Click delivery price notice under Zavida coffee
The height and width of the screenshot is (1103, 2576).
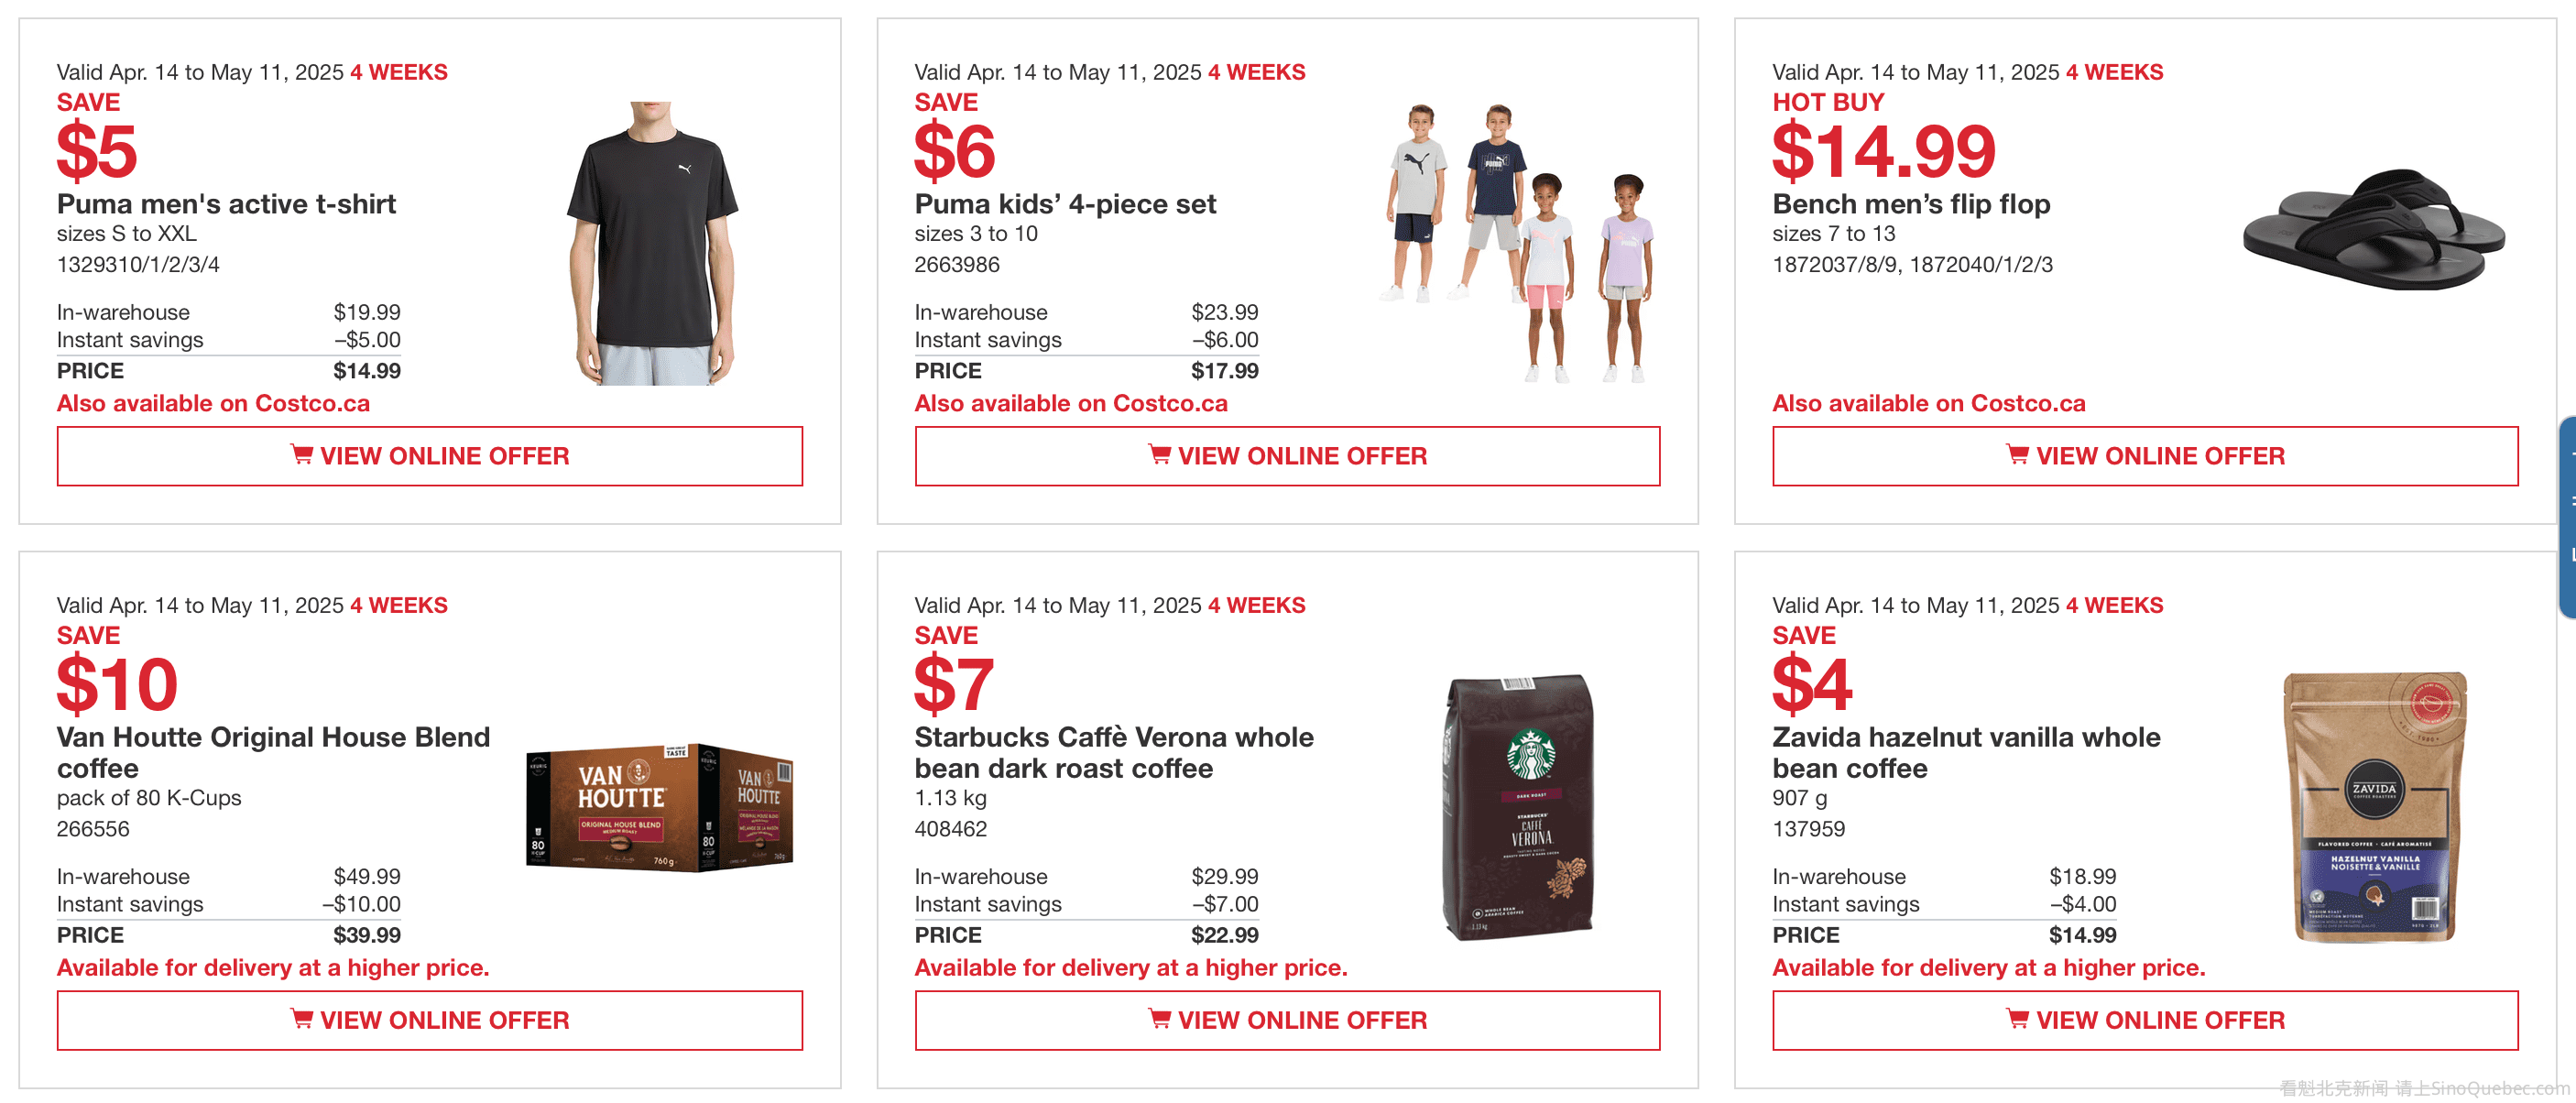(1988, 967)
